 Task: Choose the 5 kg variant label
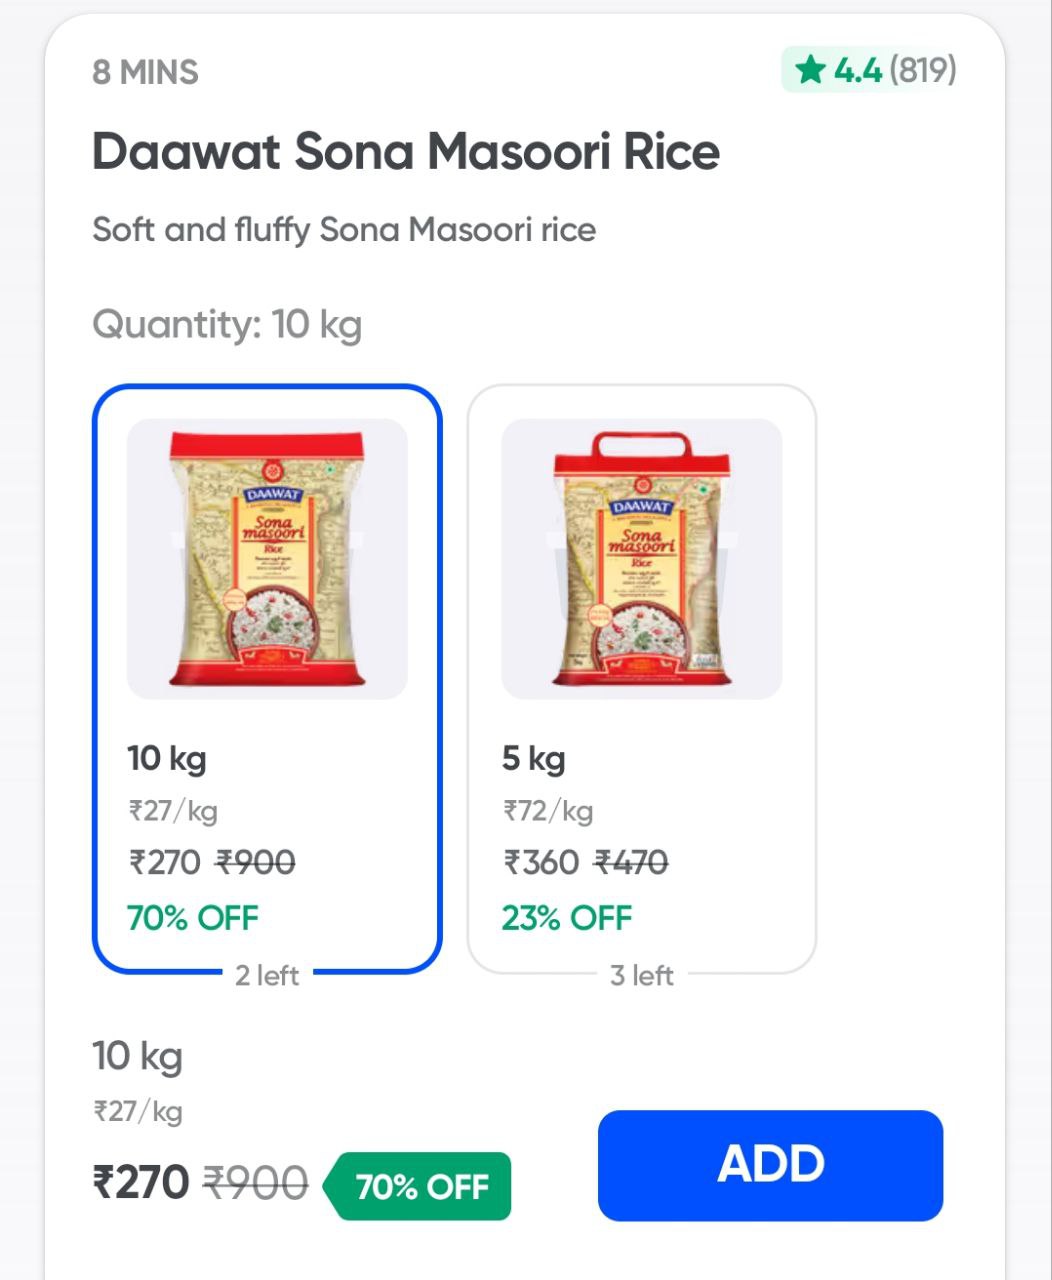click(x=533, y=758)
